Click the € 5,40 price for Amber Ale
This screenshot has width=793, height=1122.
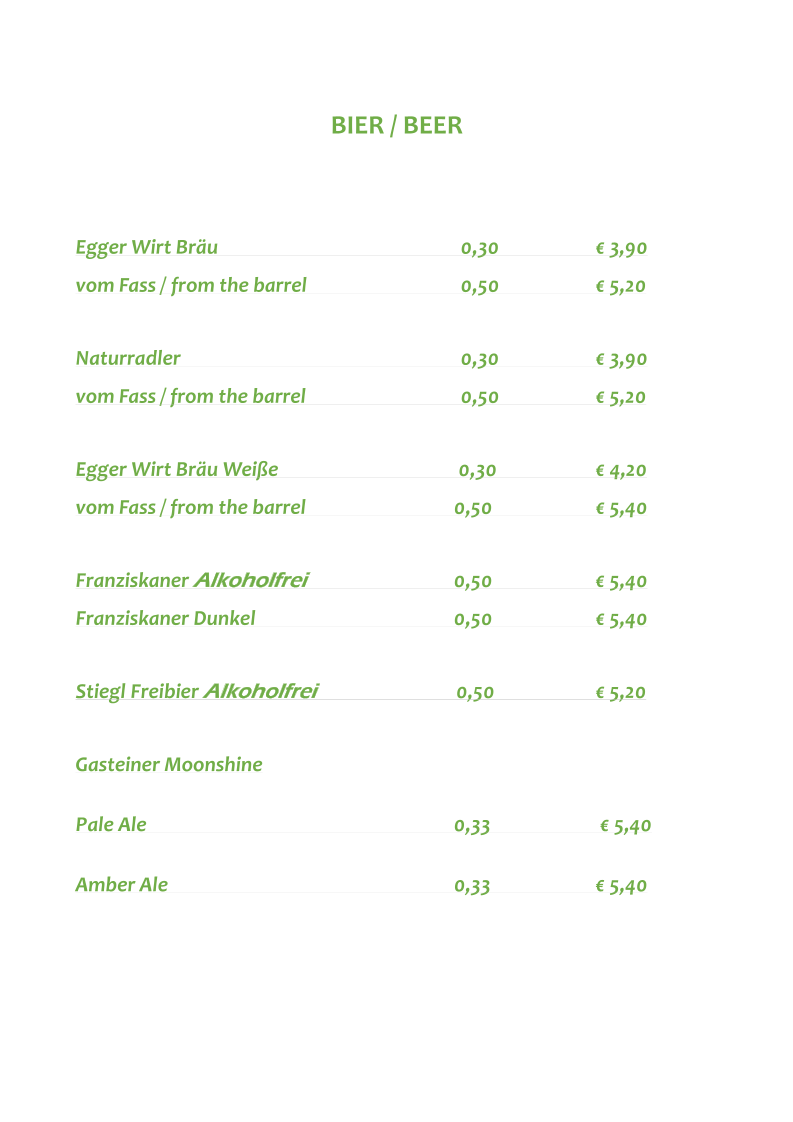[621, 886]
